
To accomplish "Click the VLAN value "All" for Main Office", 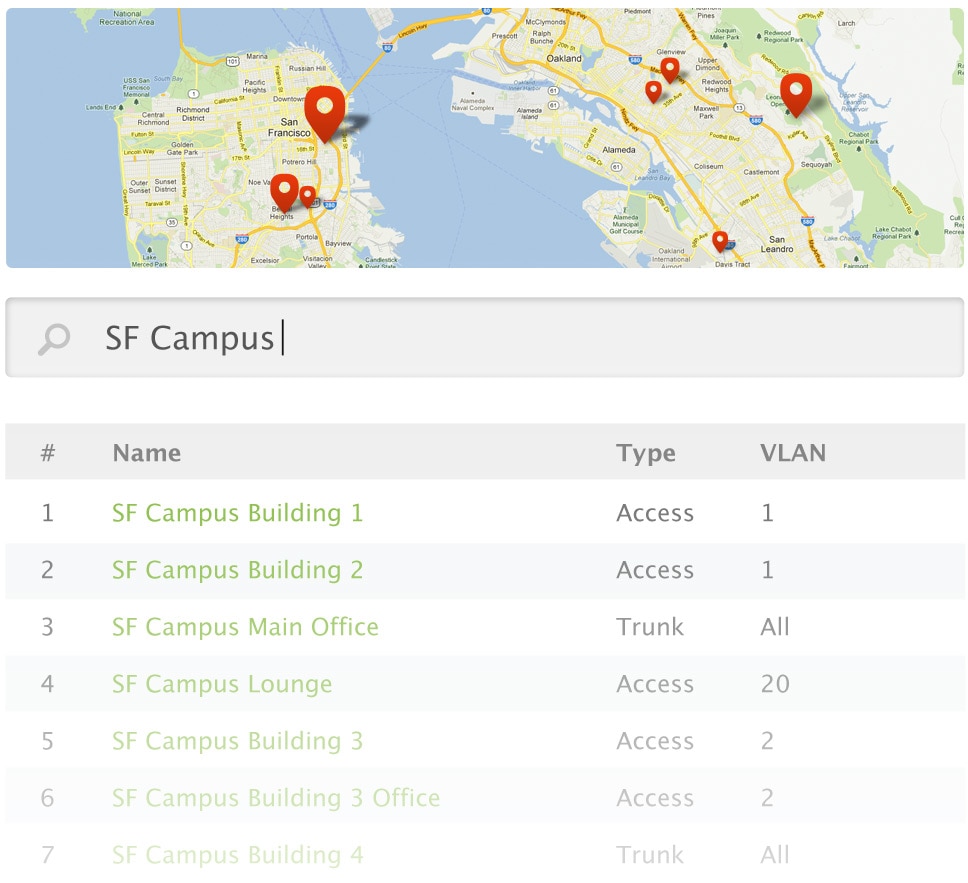I will pyautogui.click(x=775, y=627).
